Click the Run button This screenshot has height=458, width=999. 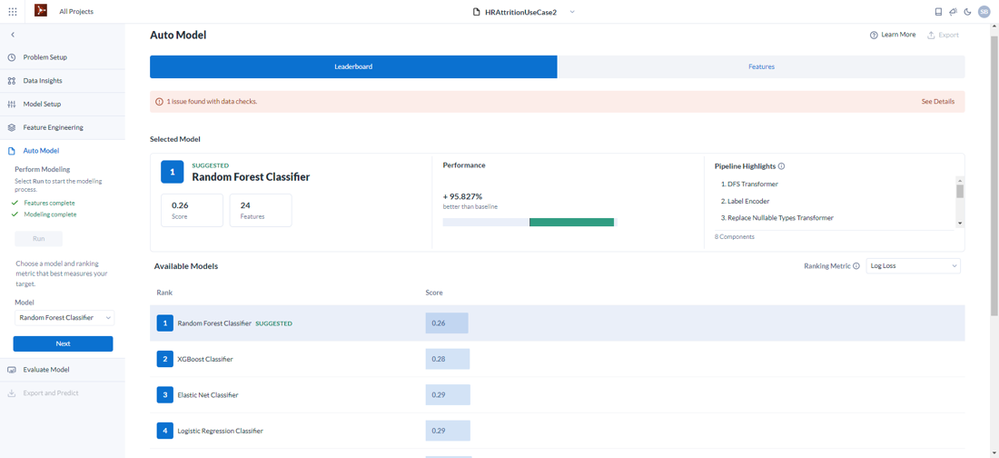pyautogui.click(x=38, y=239)
